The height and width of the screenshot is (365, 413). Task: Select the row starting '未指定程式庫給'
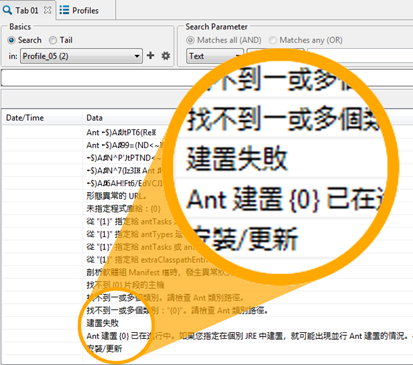tap(123, 209)
